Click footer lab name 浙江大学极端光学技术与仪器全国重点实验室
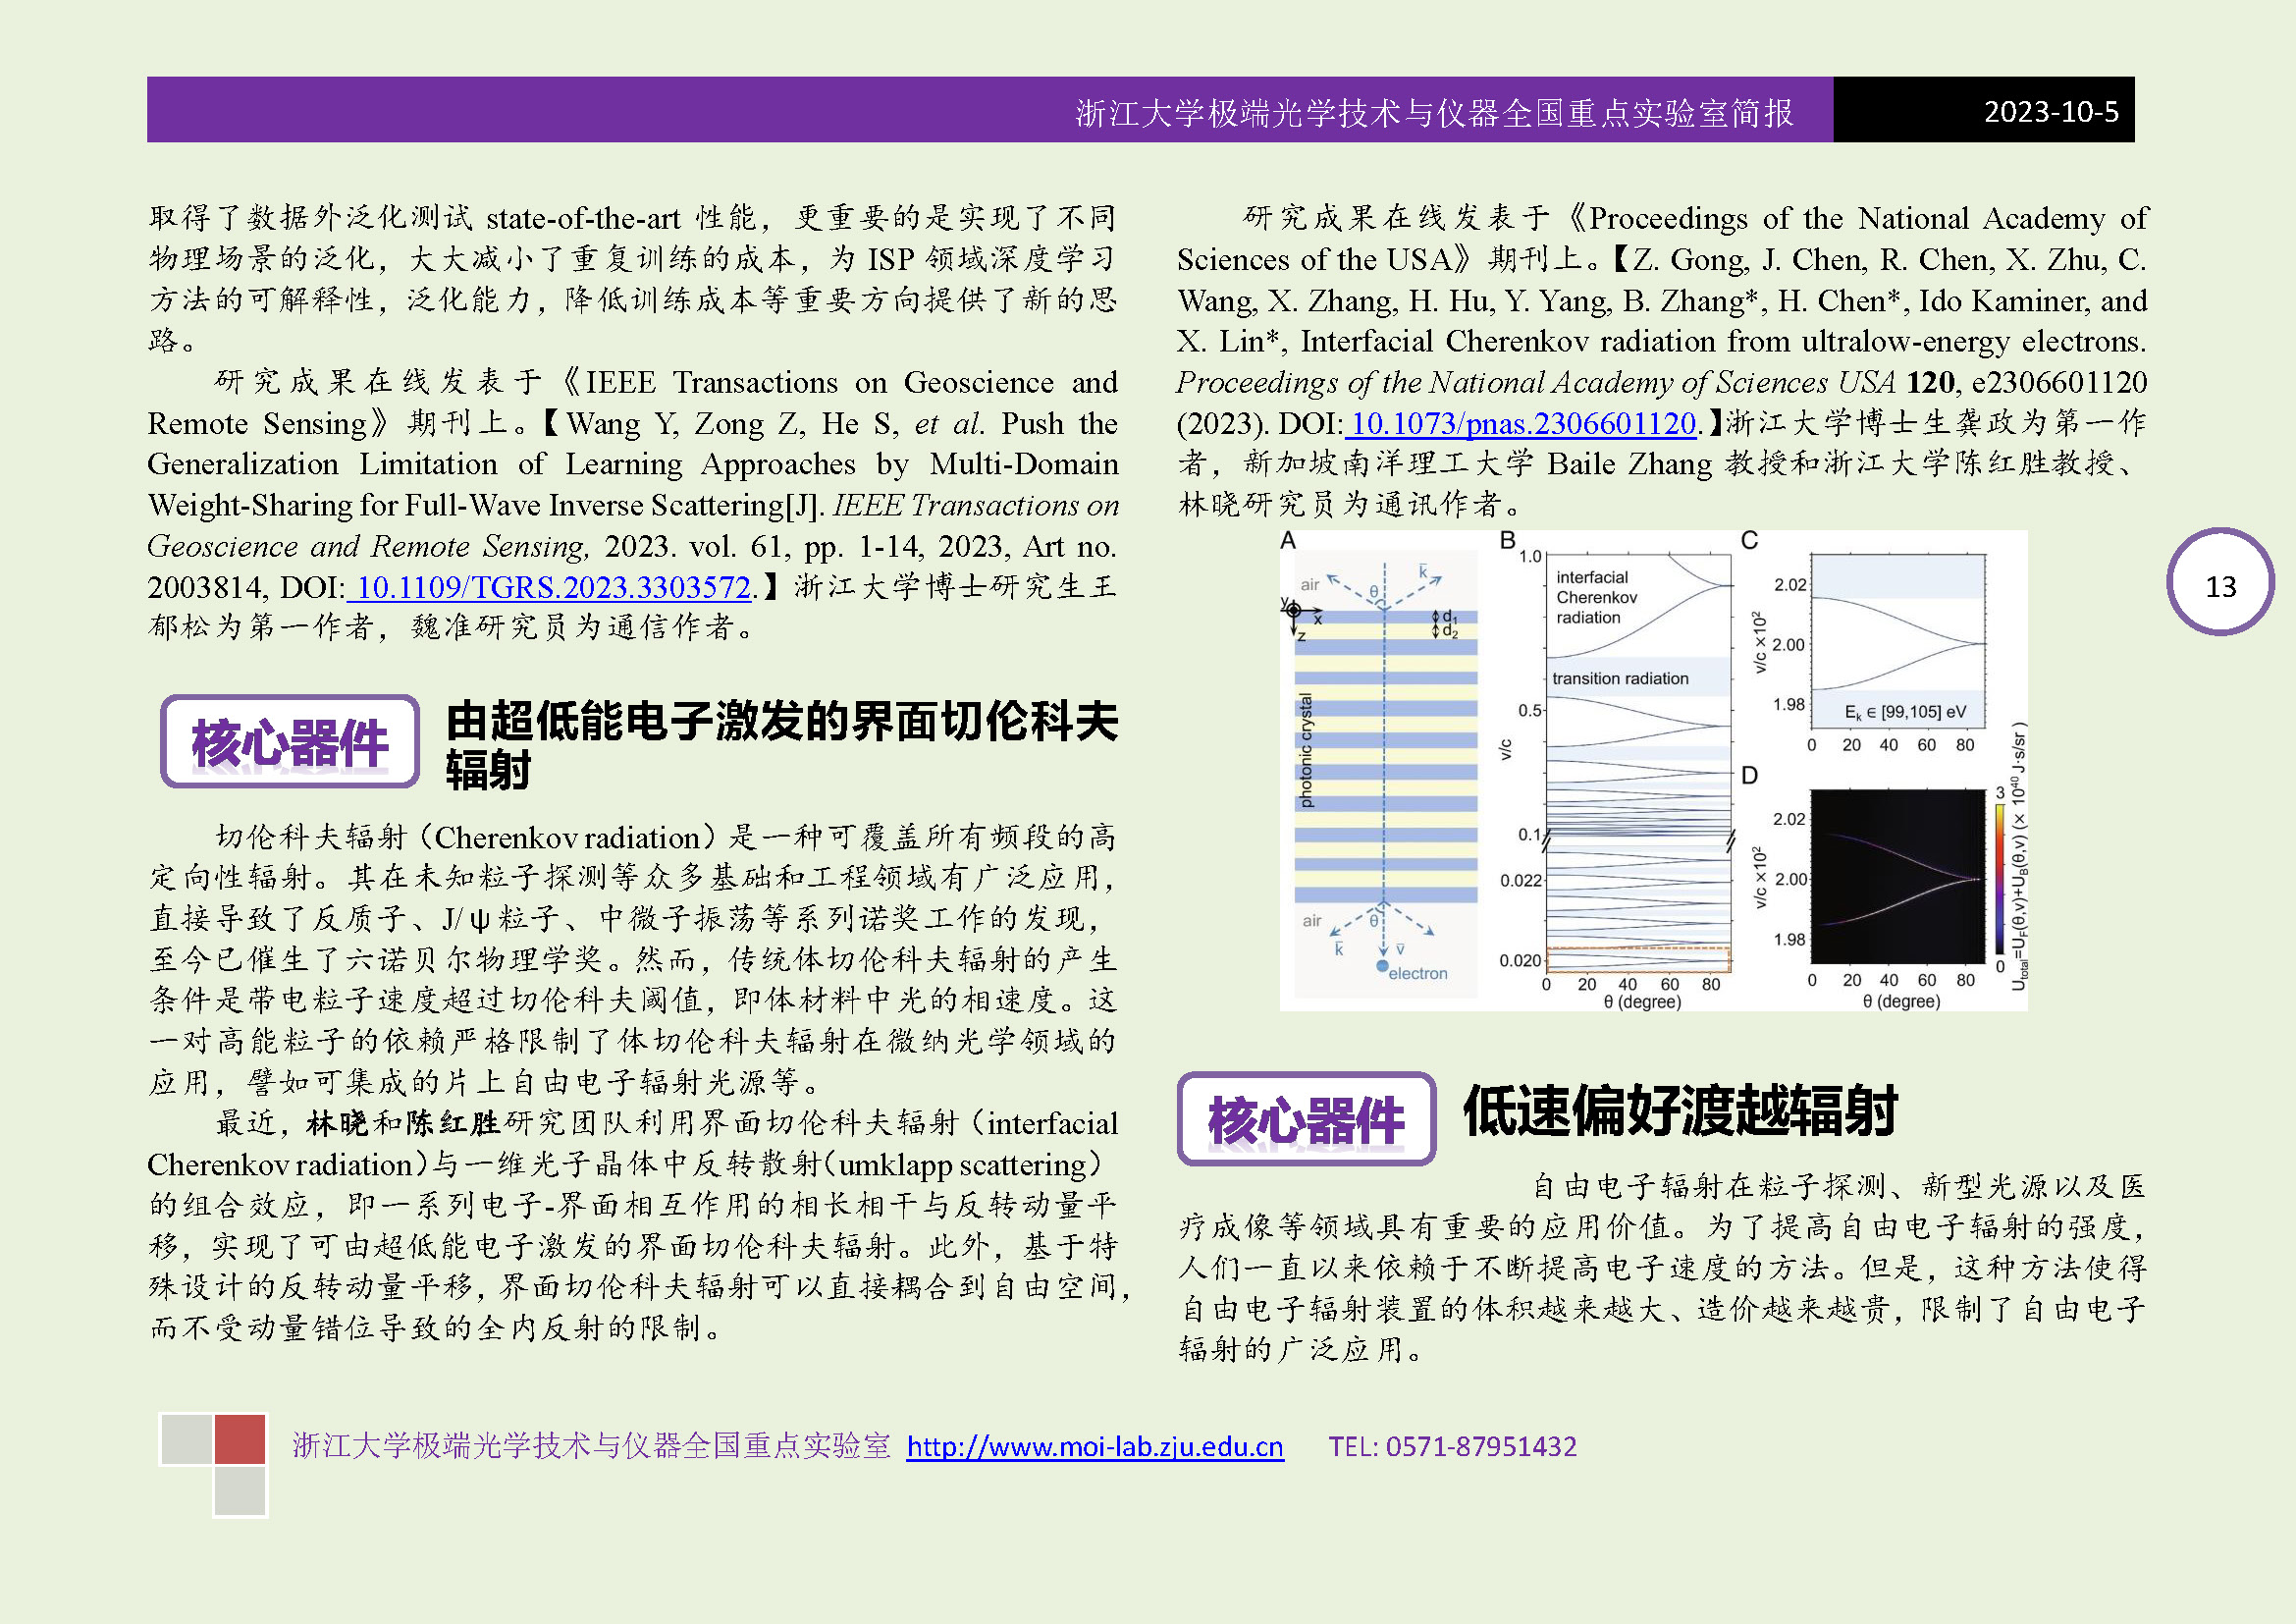The image size is (2296, 1624). (x=591, y=1446)
